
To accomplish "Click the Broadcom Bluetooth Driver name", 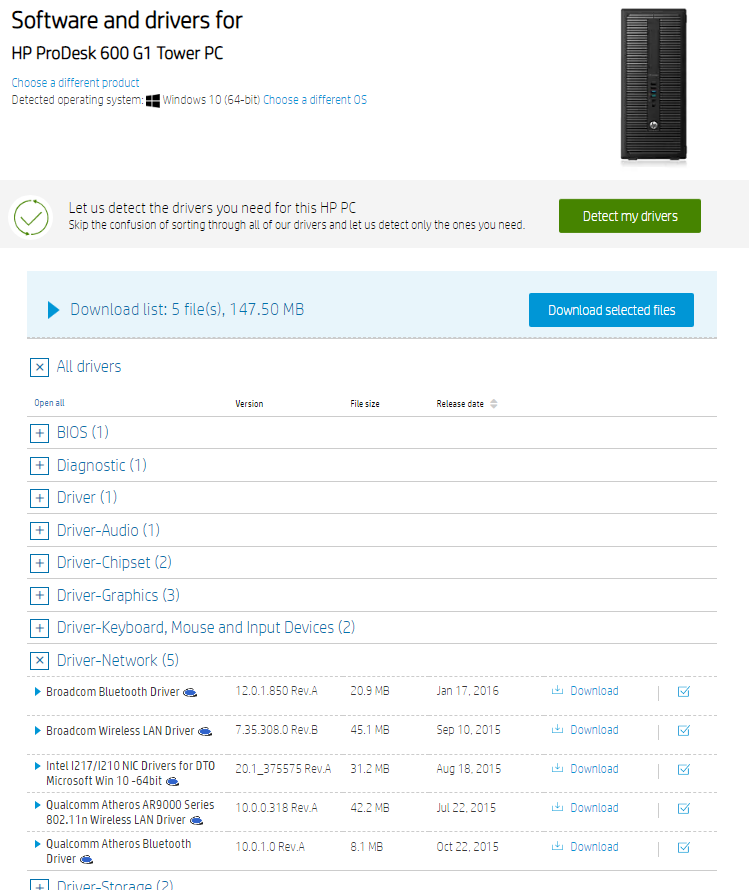I will pyautogui.click(x=112, y=692).
